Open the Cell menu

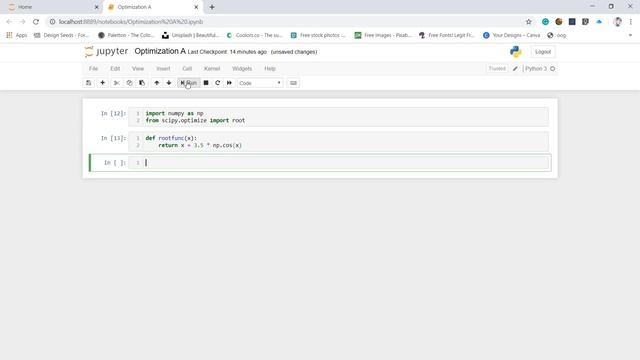(187, 69)
